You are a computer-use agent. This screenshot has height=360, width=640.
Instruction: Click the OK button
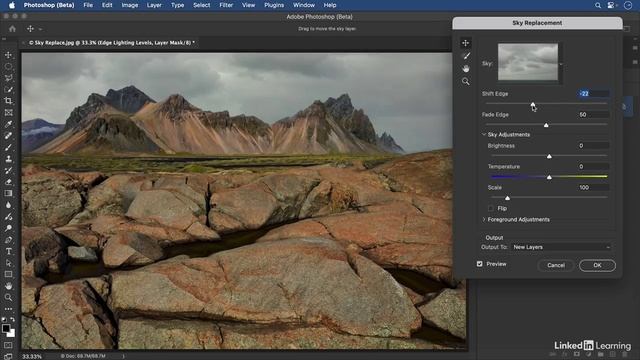point(597,265)
